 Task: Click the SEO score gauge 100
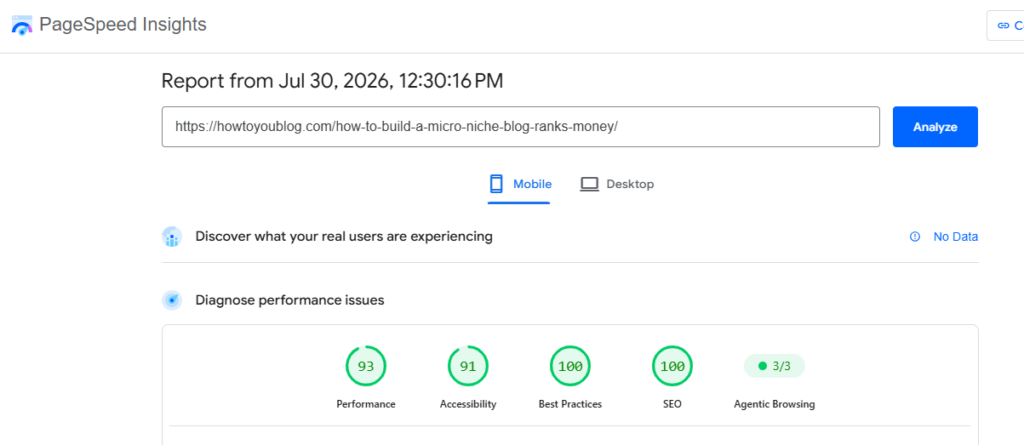[672, 366]
